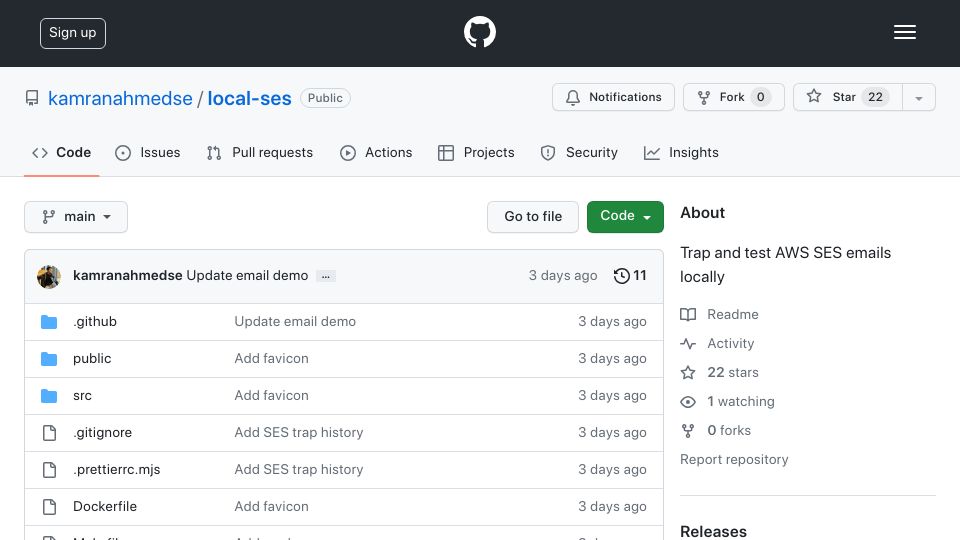Open Add favicon commit in Dockerfile row
Image resolution: width=960 pixels, height=540 pixels.
pos(271,506)
